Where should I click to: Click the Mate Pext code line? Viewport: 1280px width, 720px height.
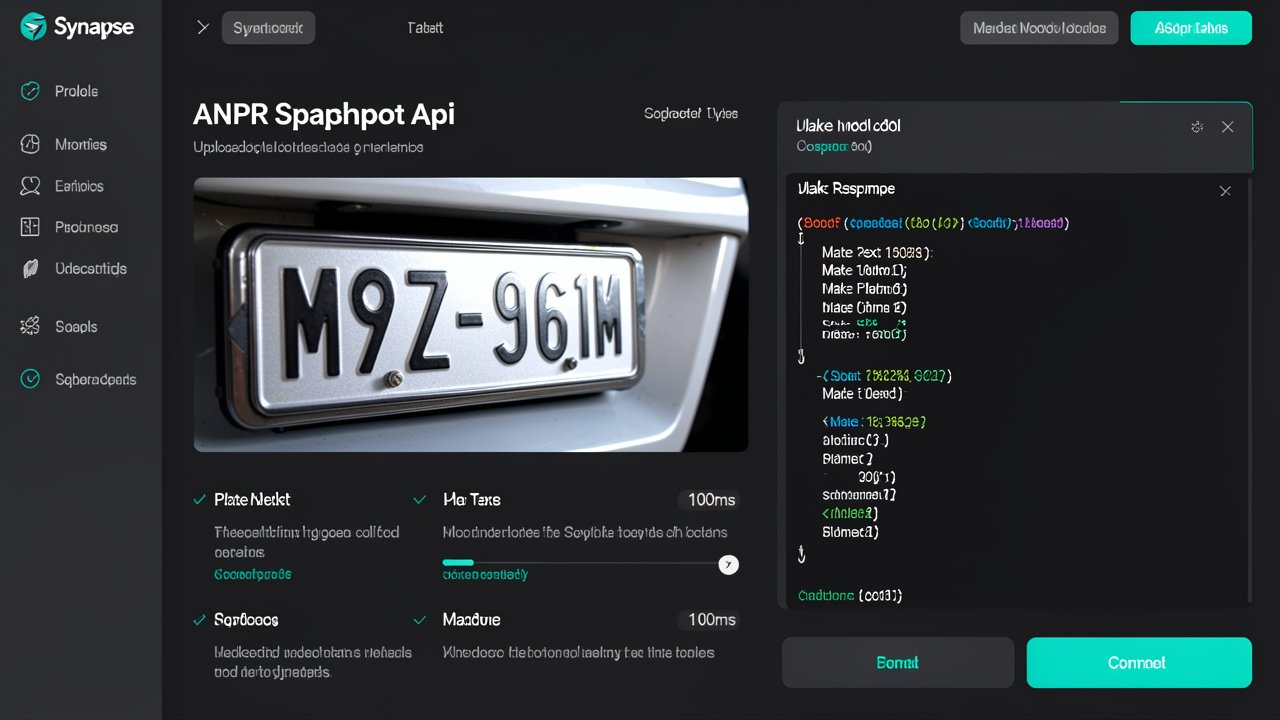[x=877, y=253]
